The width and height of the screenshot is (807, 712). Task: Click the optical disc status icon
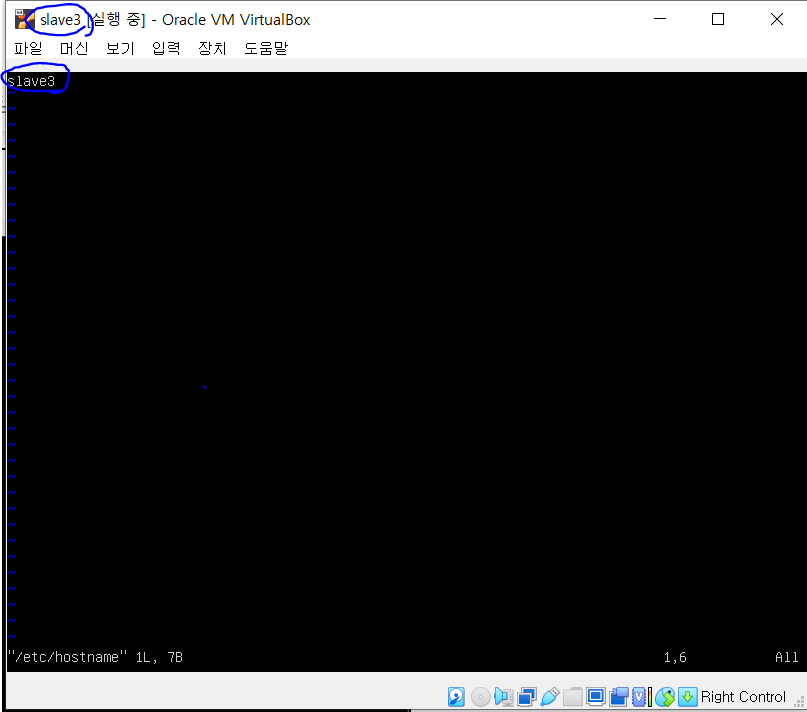[481, 697]
